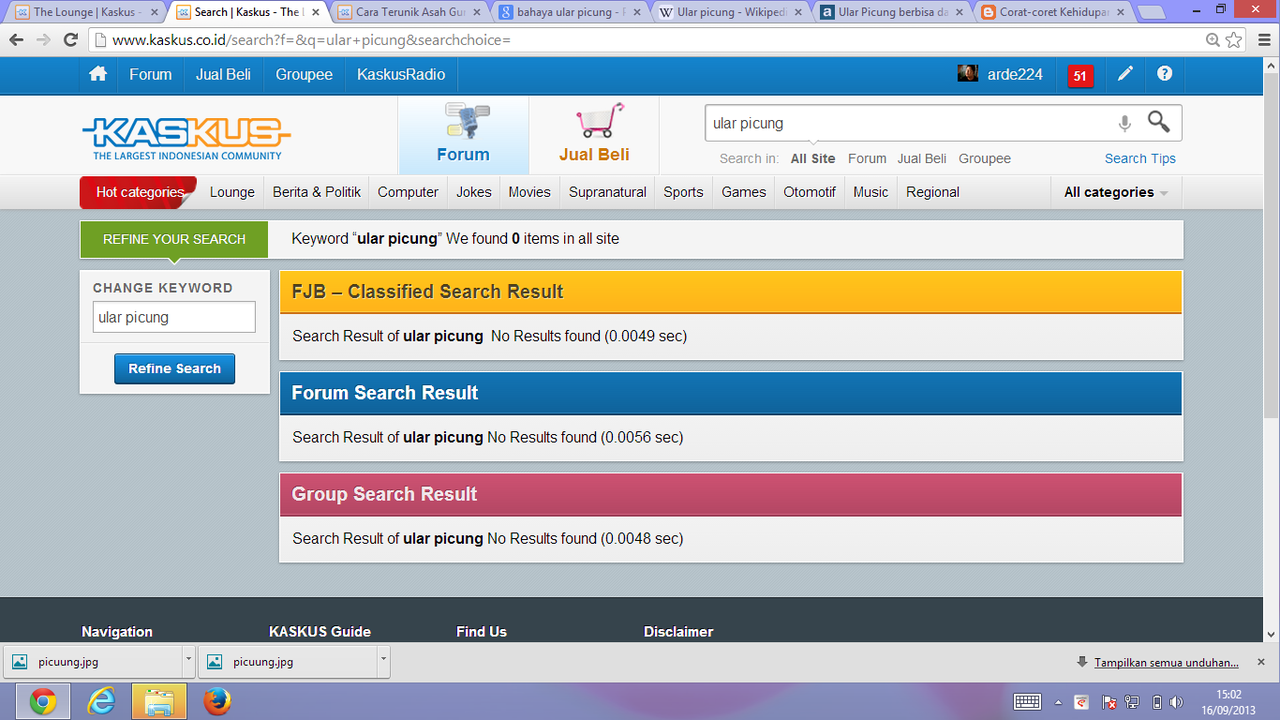Open Forum in the top navigation
1280x720 pixels.
tap(150, 74)
